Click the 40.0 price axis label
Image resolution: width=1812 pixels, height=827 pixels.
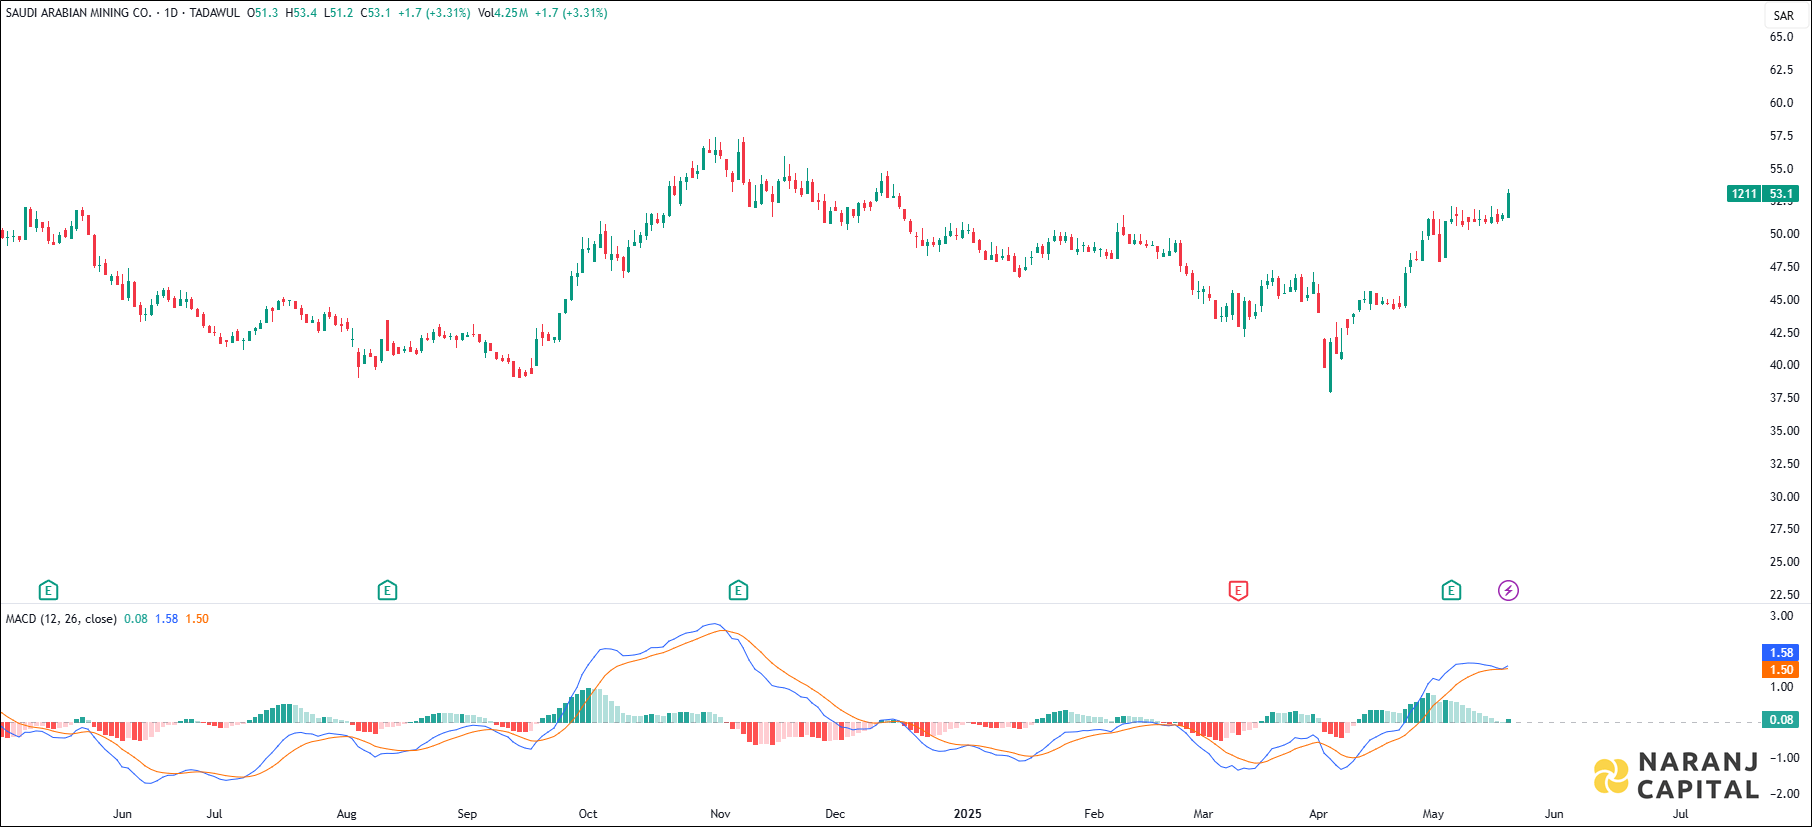click(x=1784, y=365)
